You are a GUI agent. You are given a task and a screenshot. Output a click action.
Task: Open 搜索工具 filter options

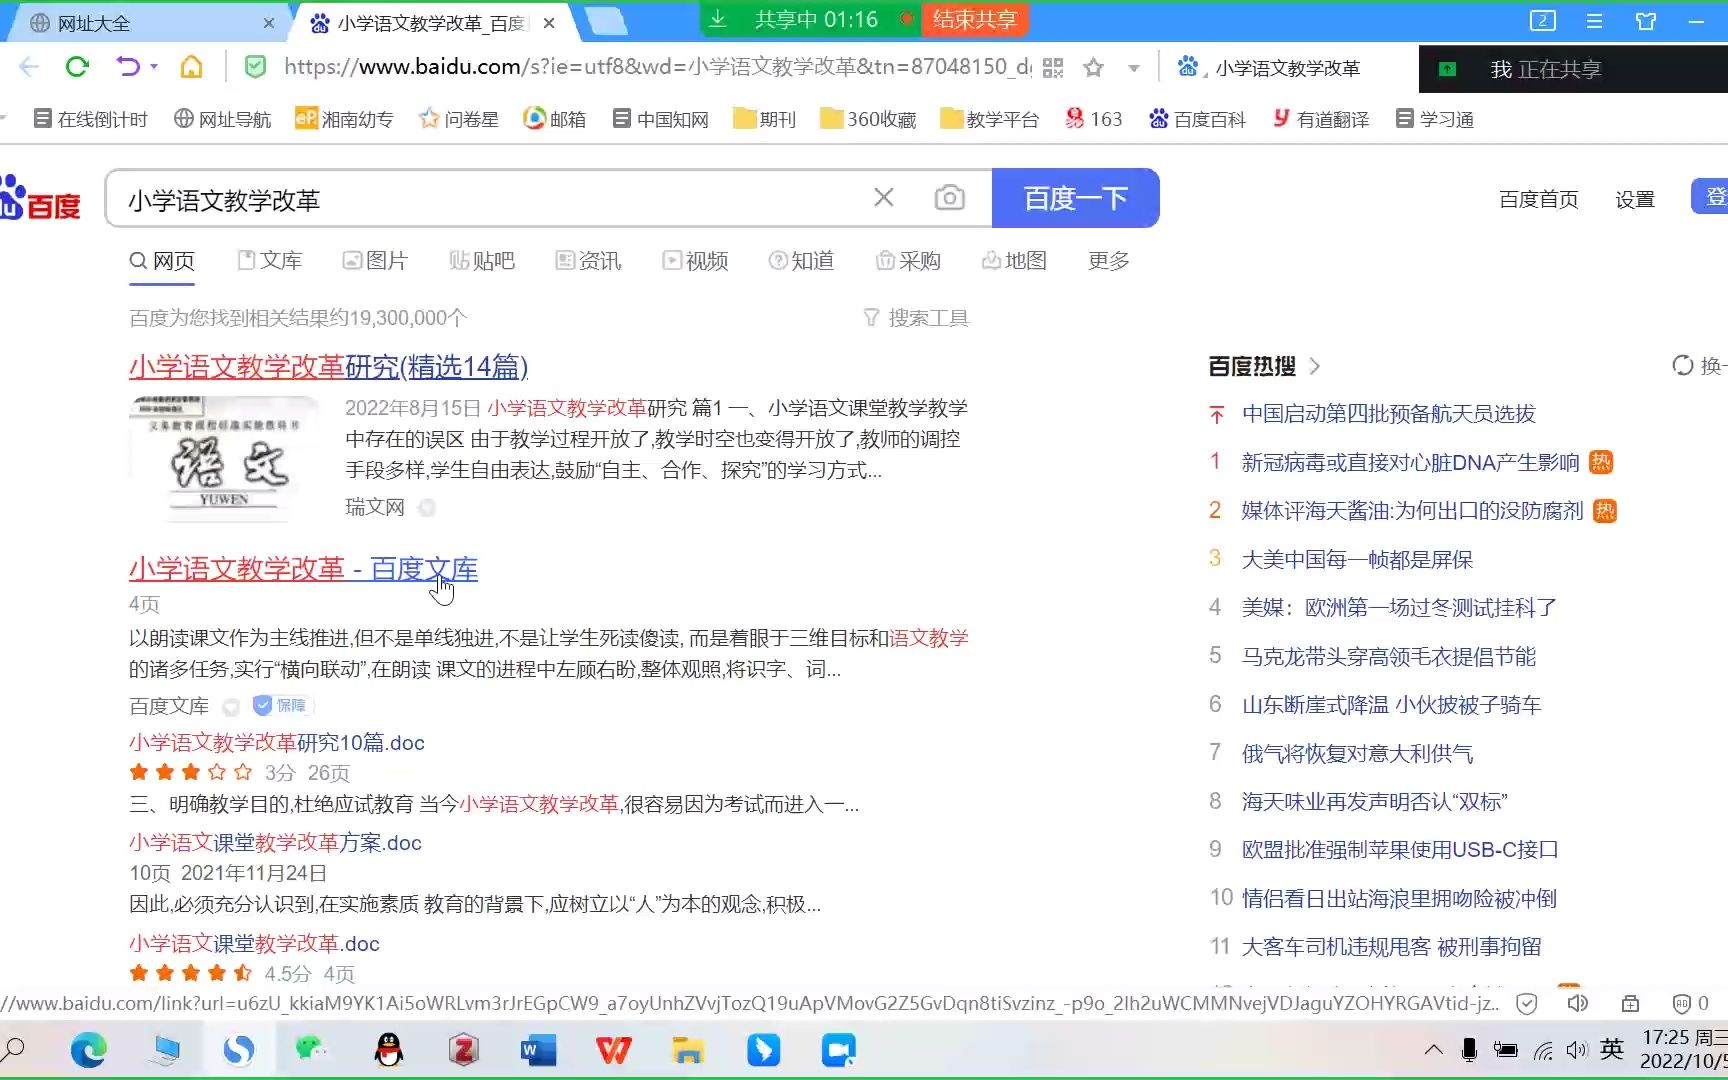tap(916, 318)
